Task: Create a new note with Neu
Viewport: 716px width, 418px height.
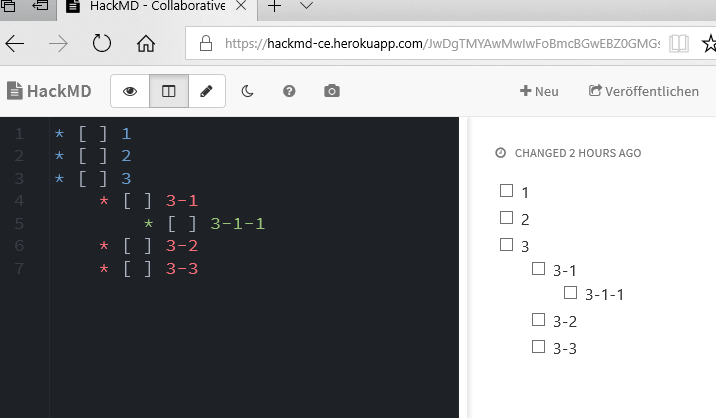Action: pos(539,91)
